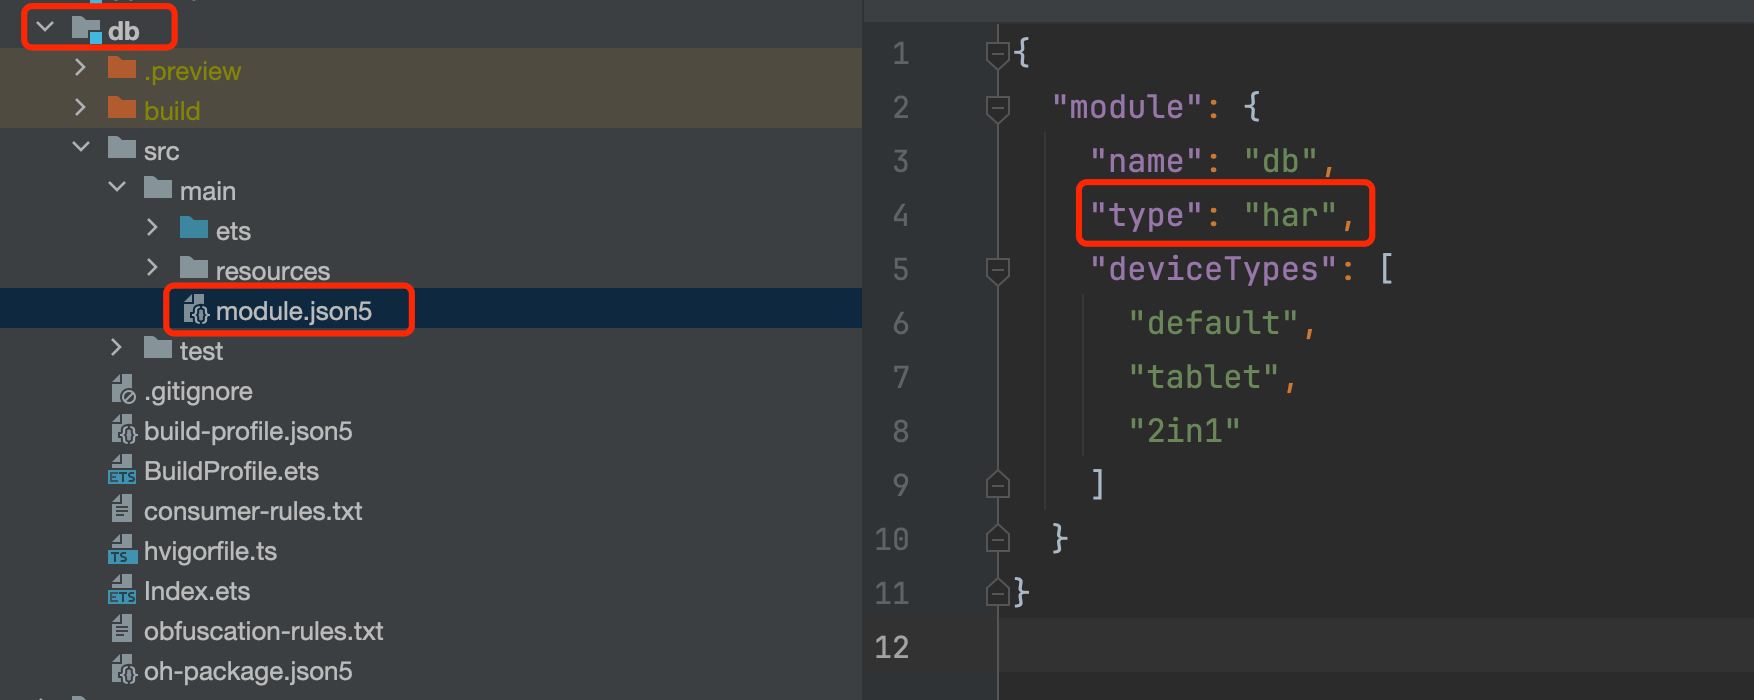Viewport: 1754px width, 700px height.
Task: Click the orange .preview folder icon
Action: click(x=122, y=69)
